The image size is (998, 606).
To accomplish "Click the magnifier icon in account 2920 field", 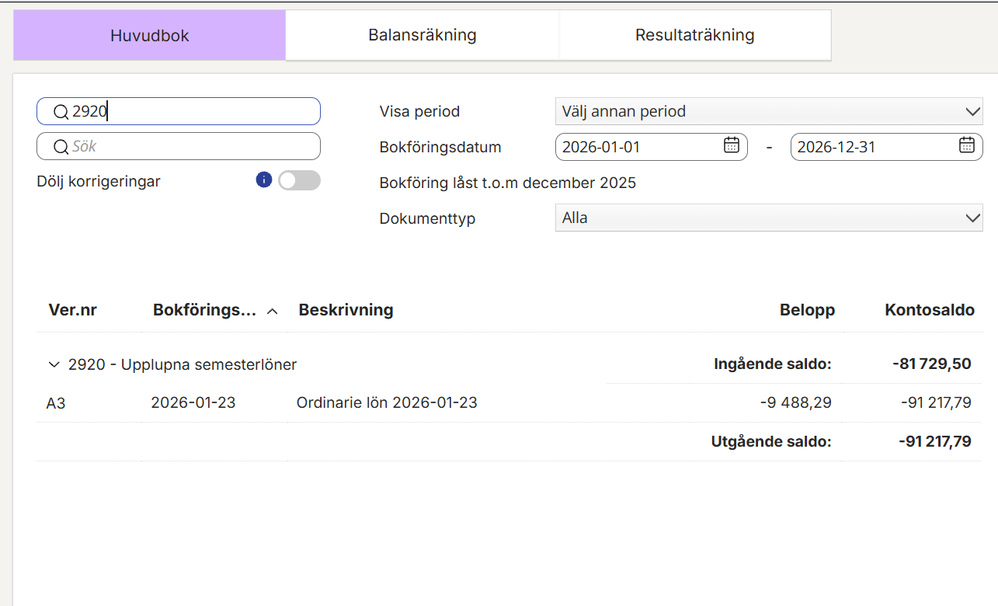I will click(x=60, y=112).
